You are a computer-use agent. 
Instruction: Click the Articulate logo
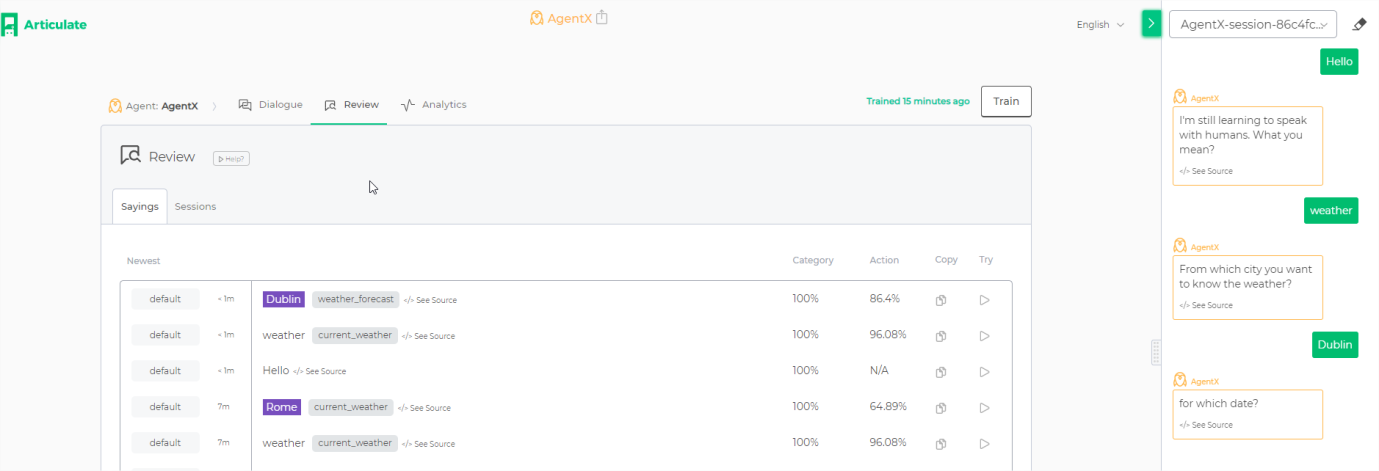click(x=44, y=24)
